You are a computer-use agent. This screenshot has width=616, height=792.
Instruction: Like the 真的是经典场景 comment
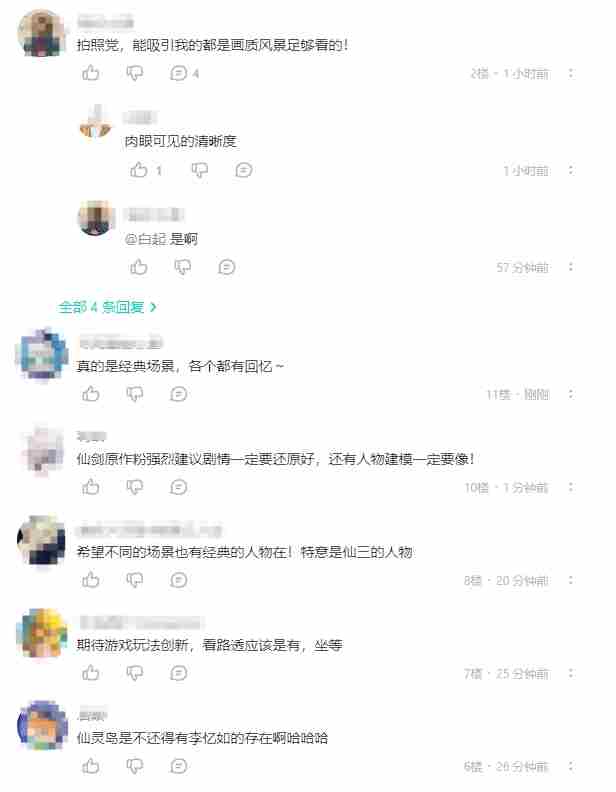pyautogui.click(x=91, y=393)
